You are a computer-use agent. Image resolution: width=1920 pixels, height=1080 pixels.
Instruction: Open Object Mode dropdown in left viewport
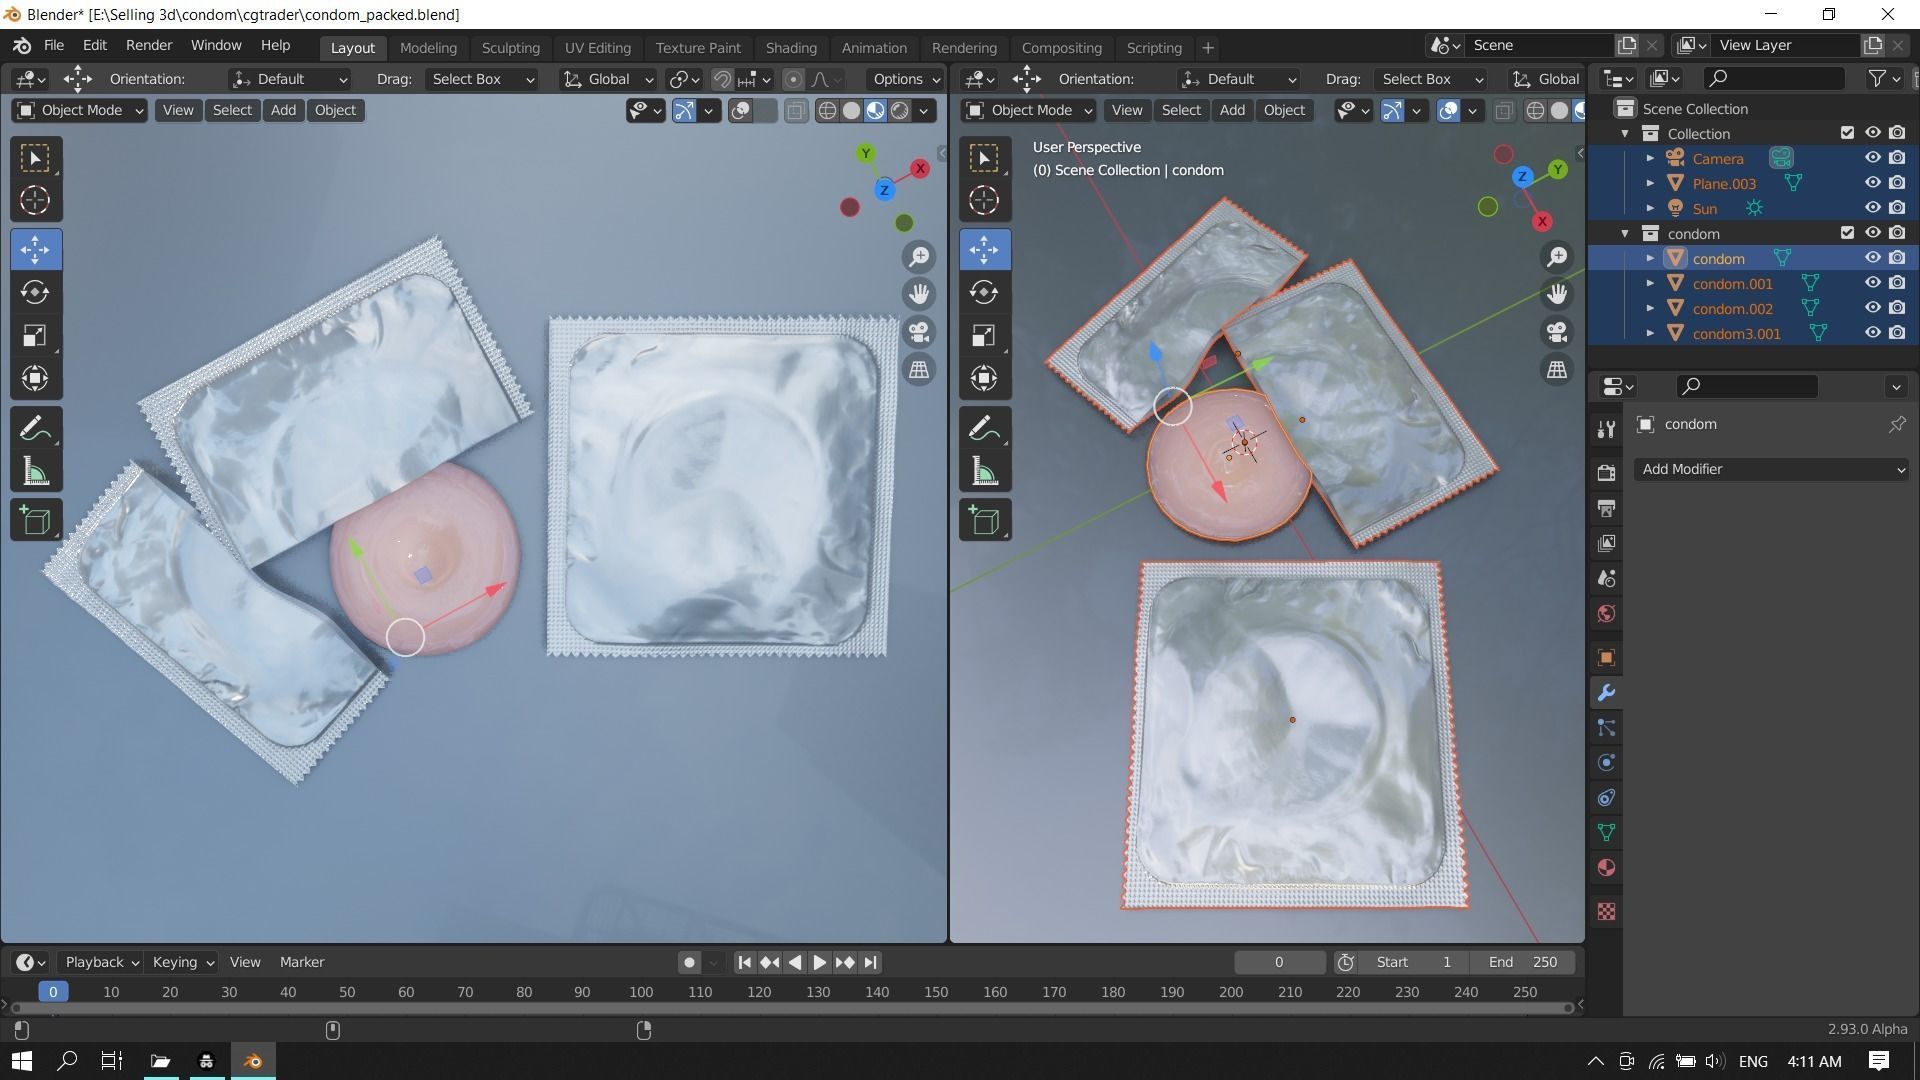tap(81, 110)
